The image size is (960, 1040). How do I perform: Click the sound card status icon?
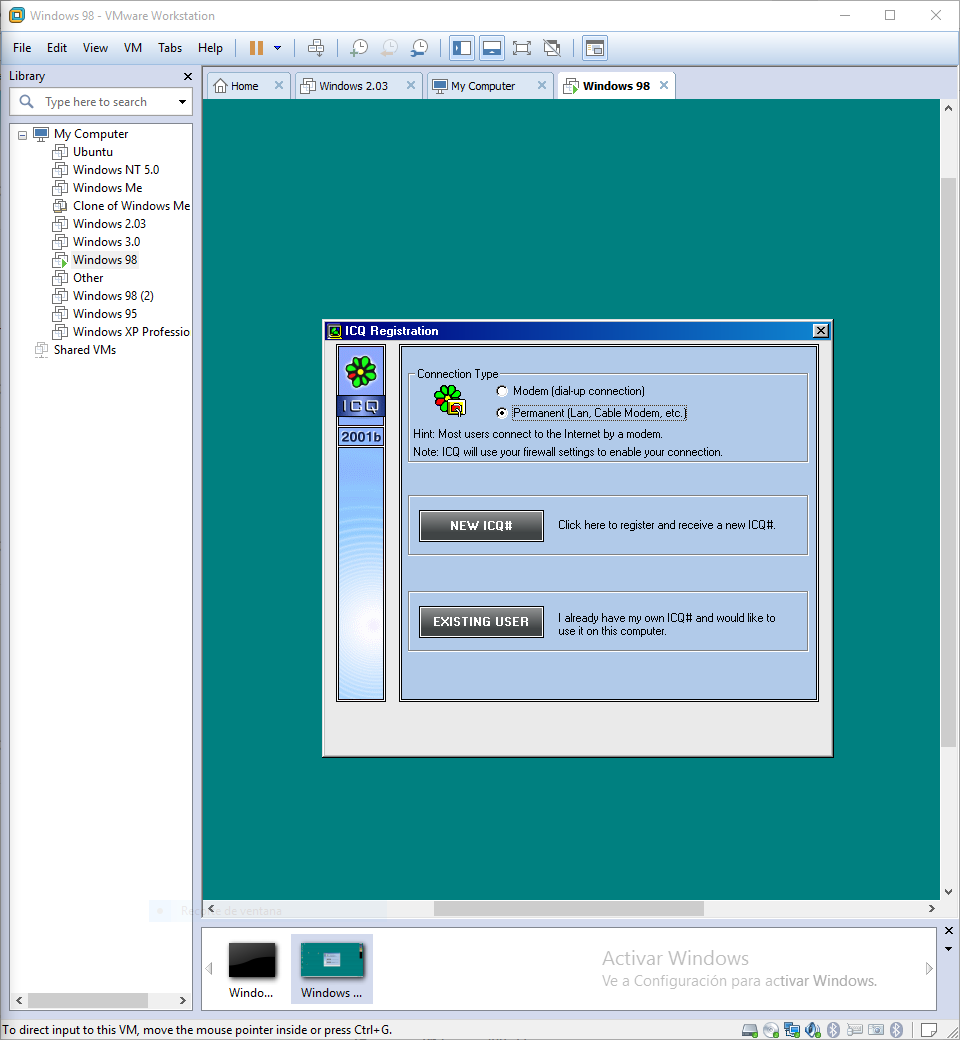click(813, 1030)
